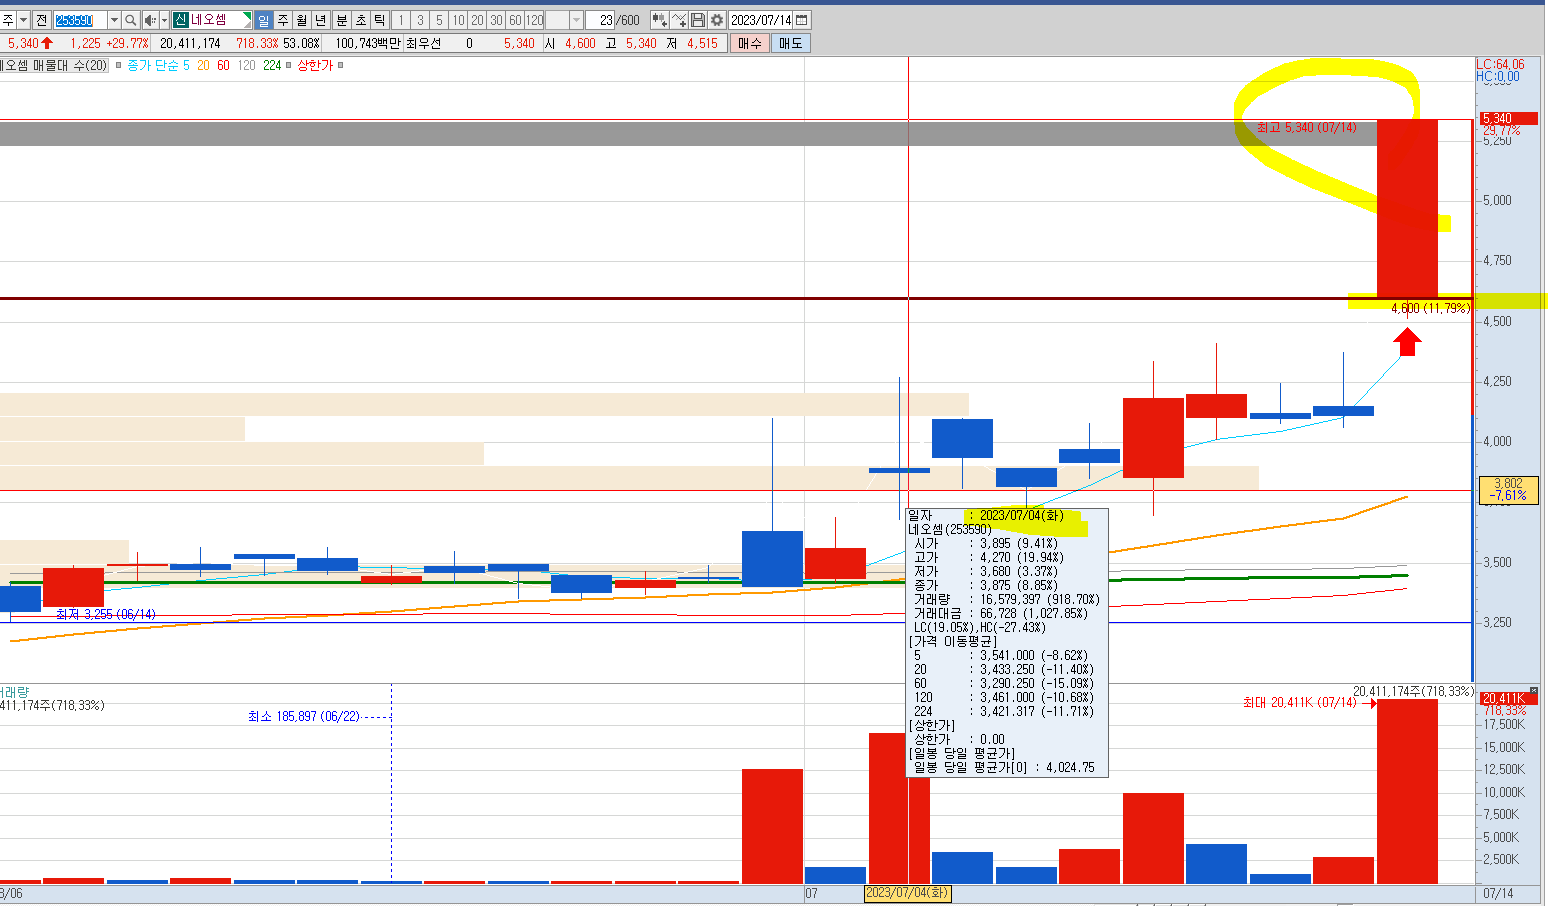Viewport: 1548px width, 906px height.
Task: Click the candlestick chart type icon
Action: 659,20
